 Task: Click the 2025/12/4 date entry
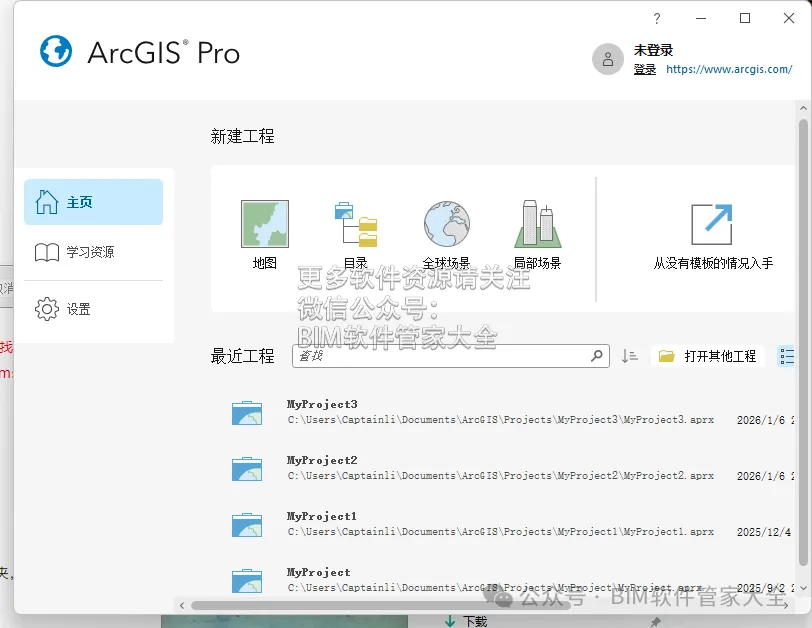764,532
